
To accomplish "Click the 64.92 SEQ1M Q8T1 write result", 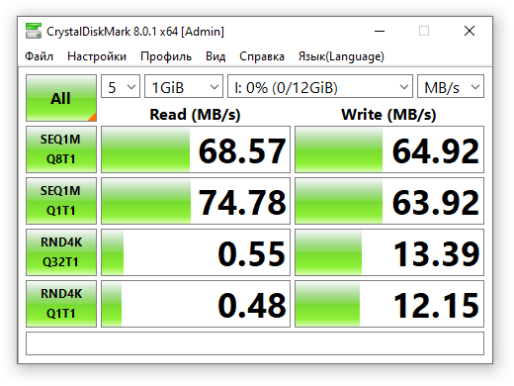I will (x=389, y=149).
